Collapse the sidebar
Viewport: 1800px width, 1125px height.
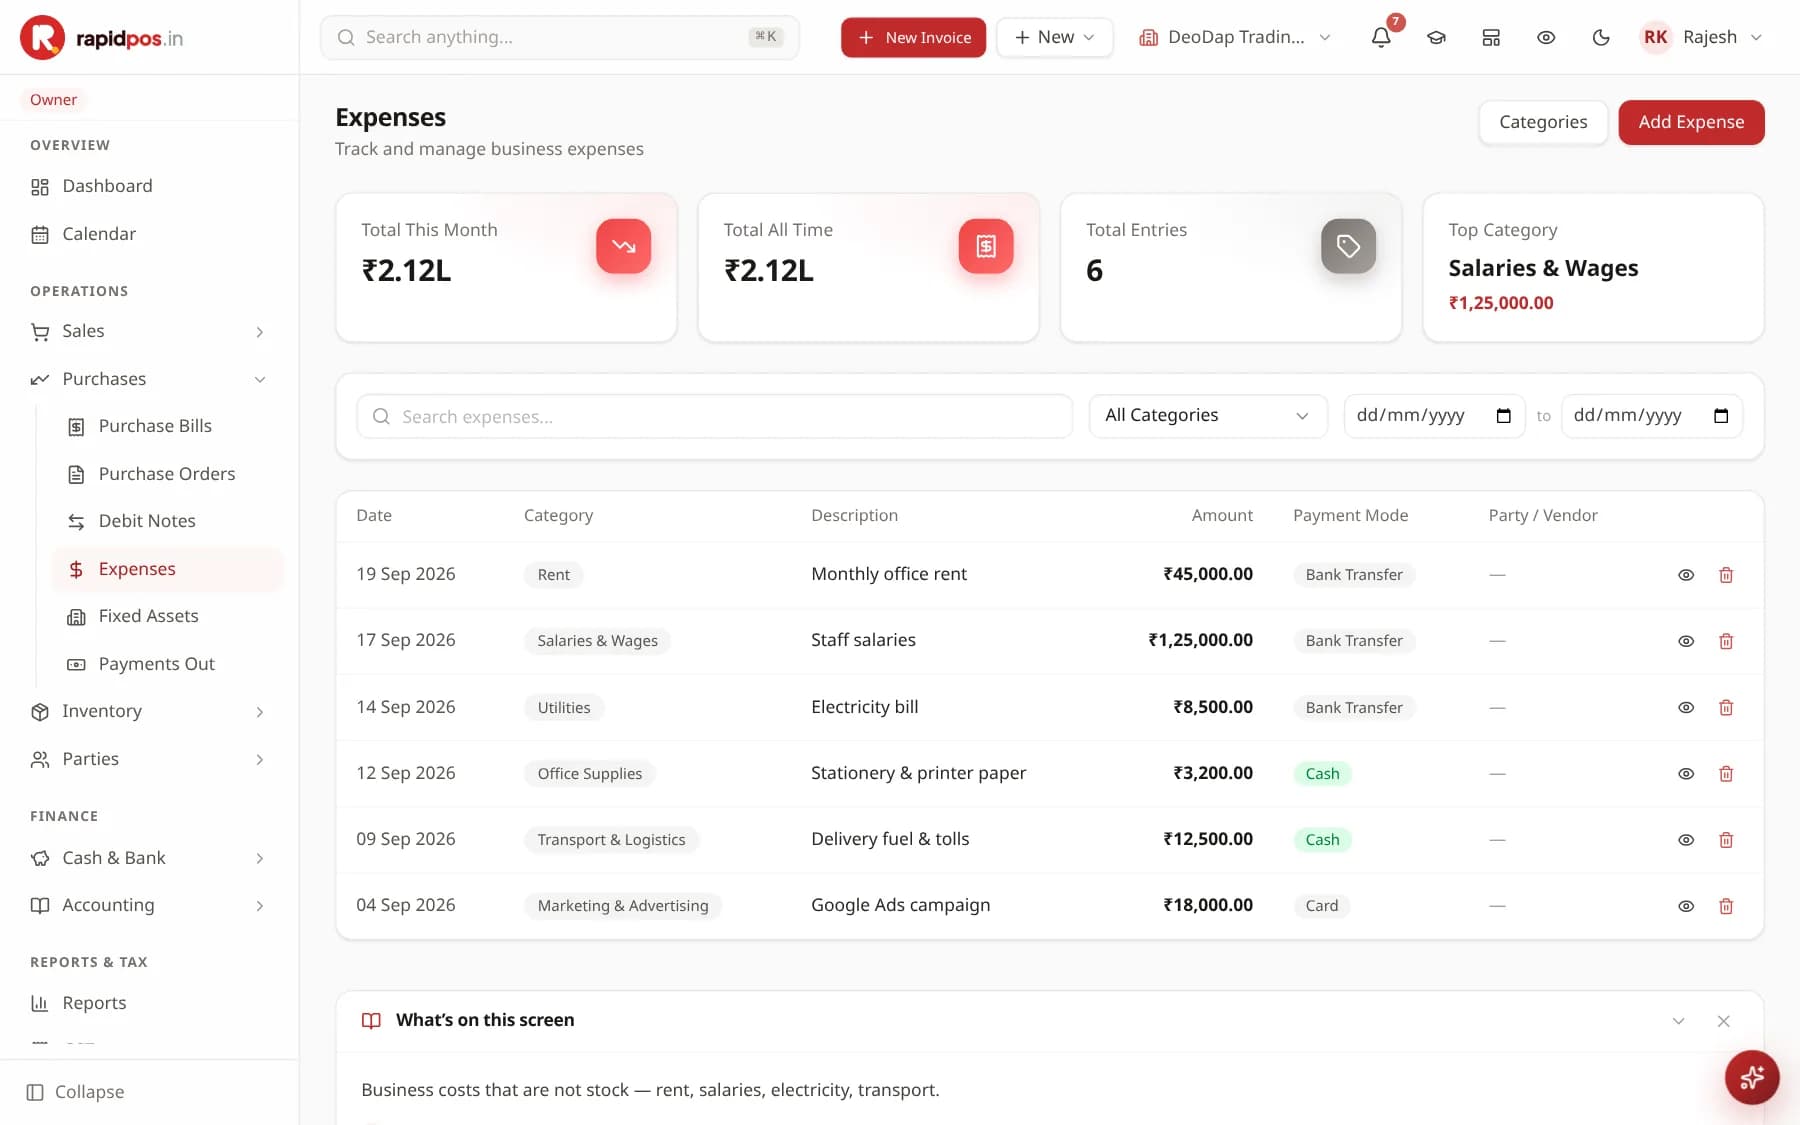point(76,1092)
